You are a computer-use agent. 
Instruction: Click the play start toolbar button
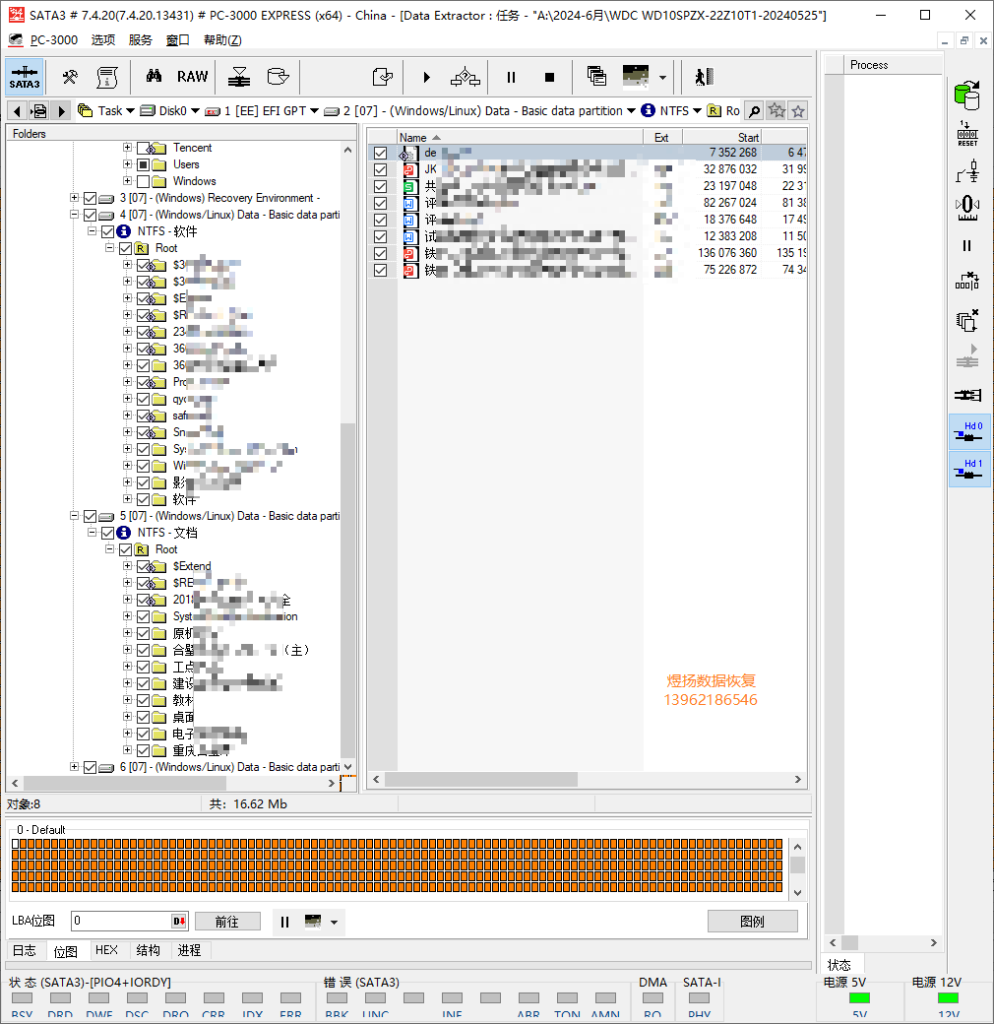(x=426, y=78)
